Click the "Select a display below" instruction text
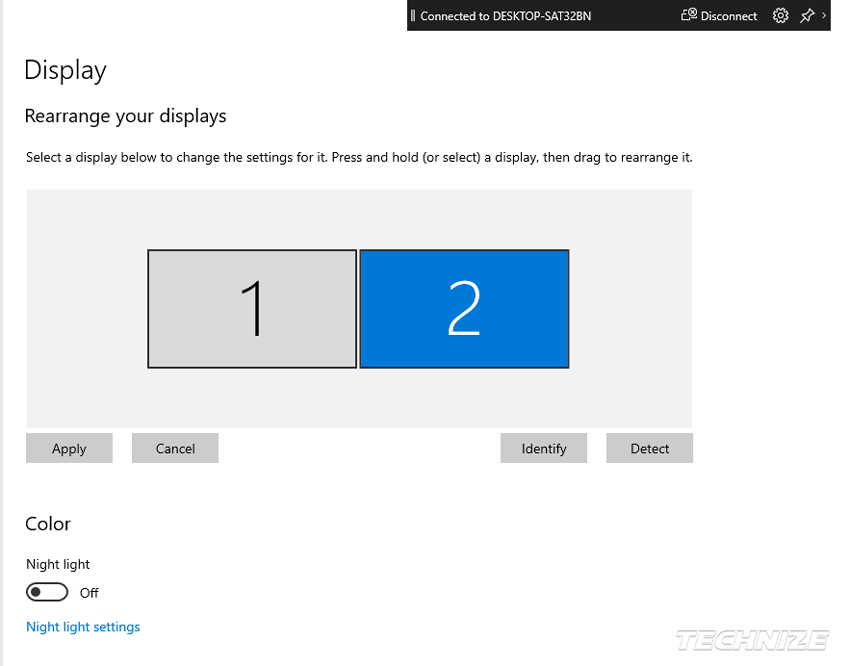The image size is (850, 666). [x=358, y=157]
